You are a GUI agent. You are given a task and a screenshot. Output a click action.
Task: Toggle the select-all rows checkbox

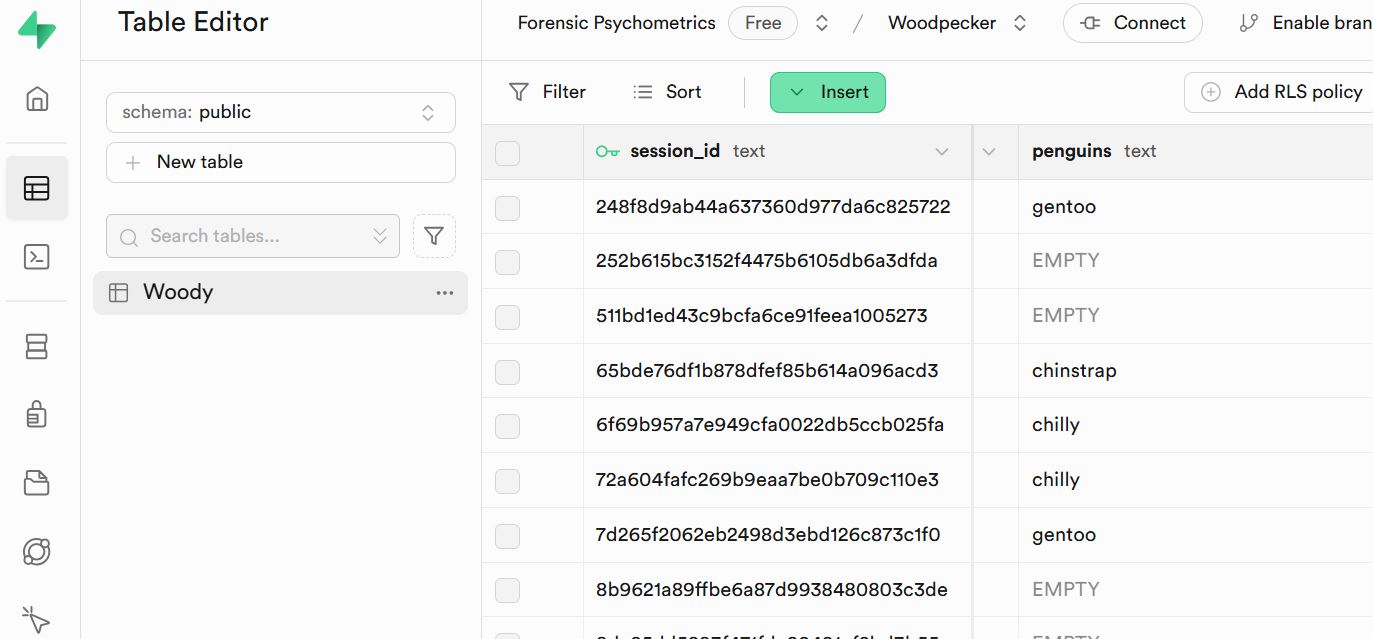[508, 152]
